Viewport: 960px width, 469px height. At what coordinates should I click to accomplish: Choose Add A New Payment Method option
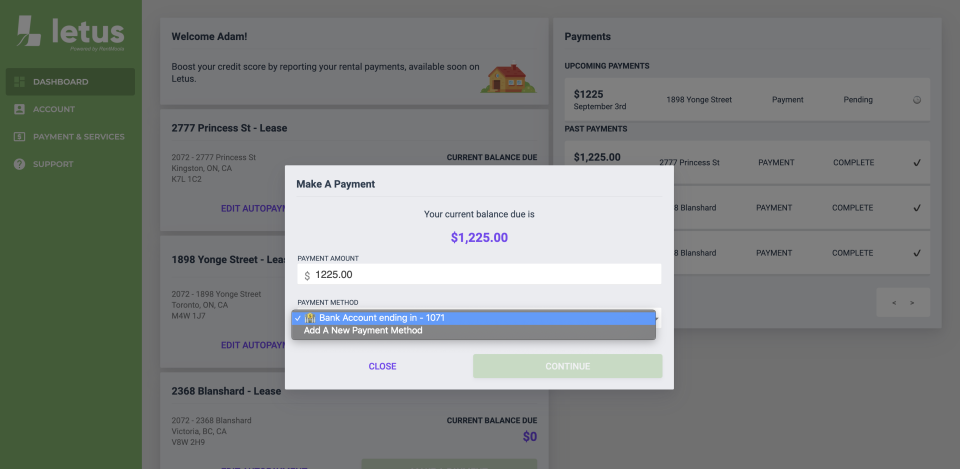(363, 331)
